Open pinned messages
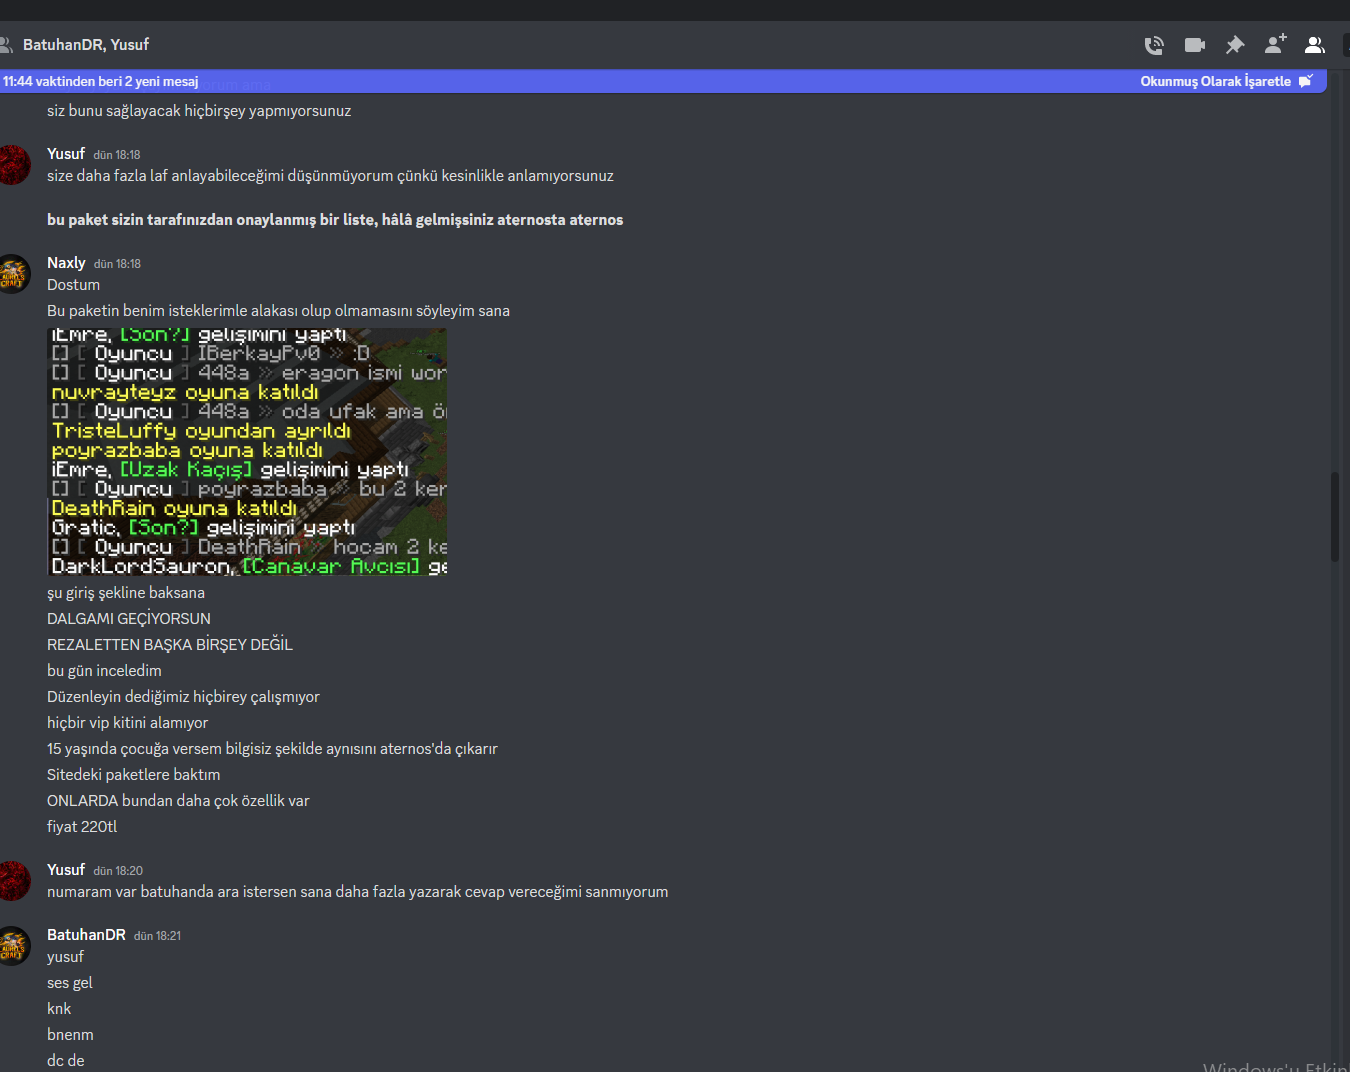The height and width of the screenshot is (1072, 1350). click(x=1235, y=45)
